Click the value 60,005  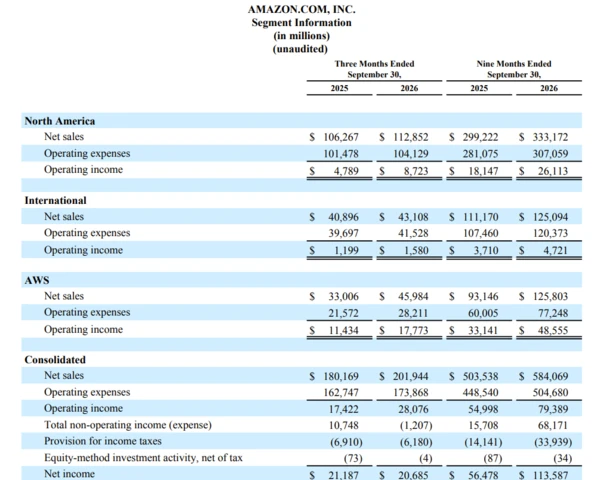483,313
